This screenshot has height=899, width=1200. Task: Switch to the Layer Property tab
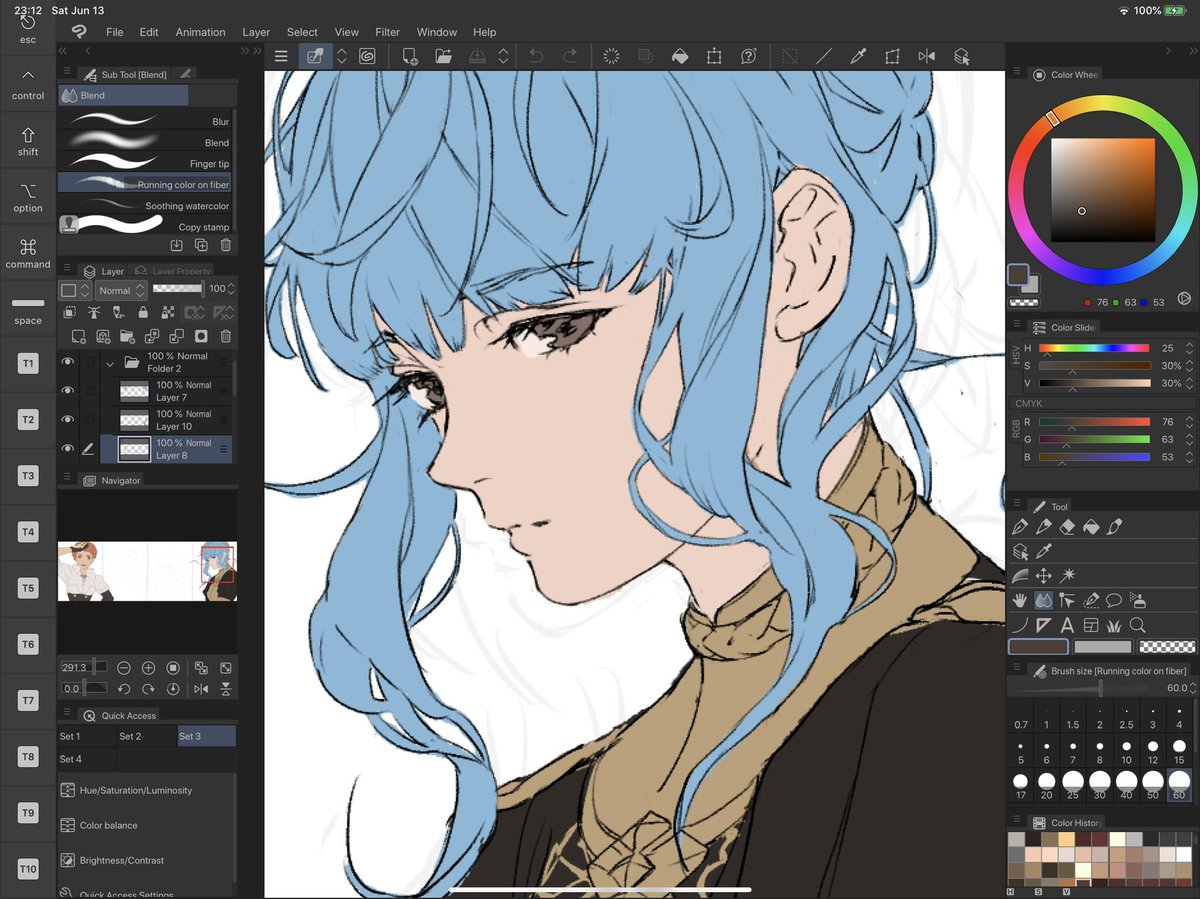(173, 271)
